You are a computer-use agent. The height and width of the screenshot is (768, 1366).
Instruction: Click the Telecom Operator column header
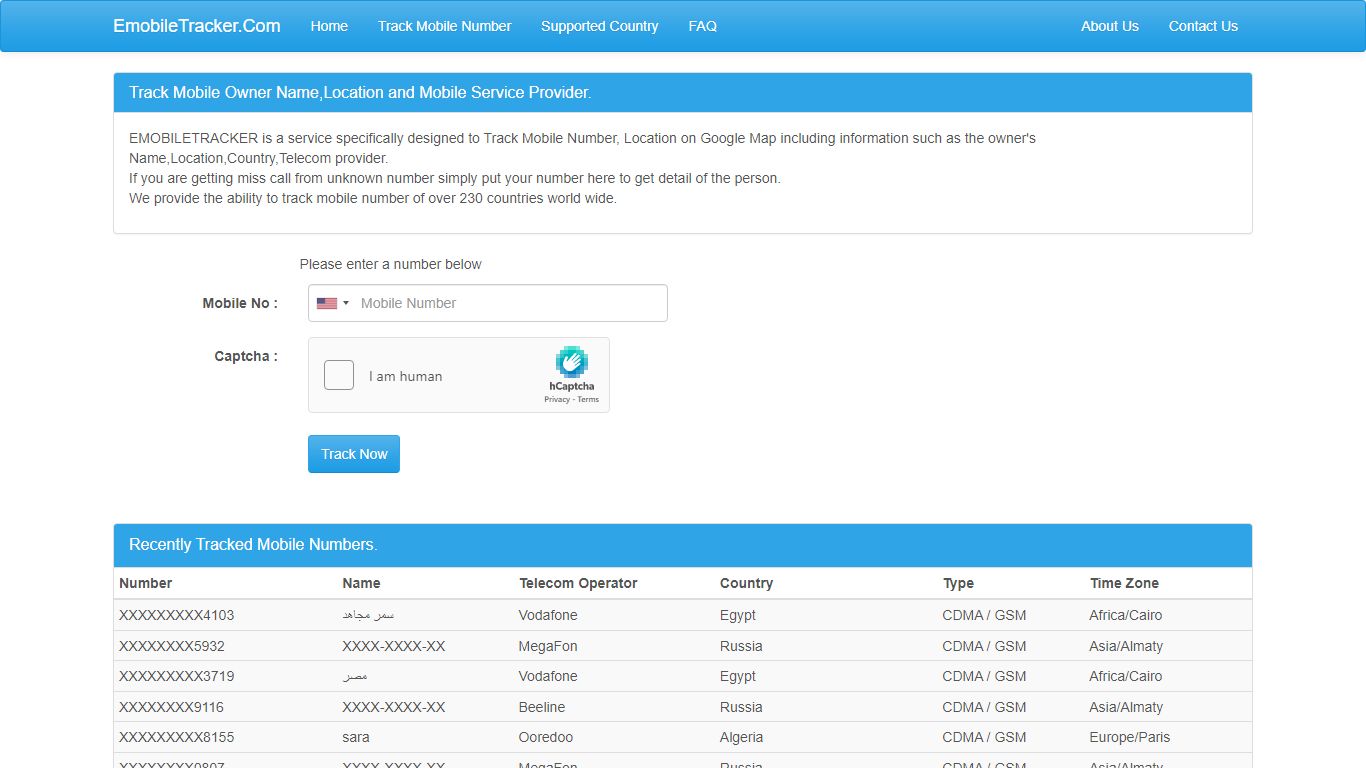[578, 583]
